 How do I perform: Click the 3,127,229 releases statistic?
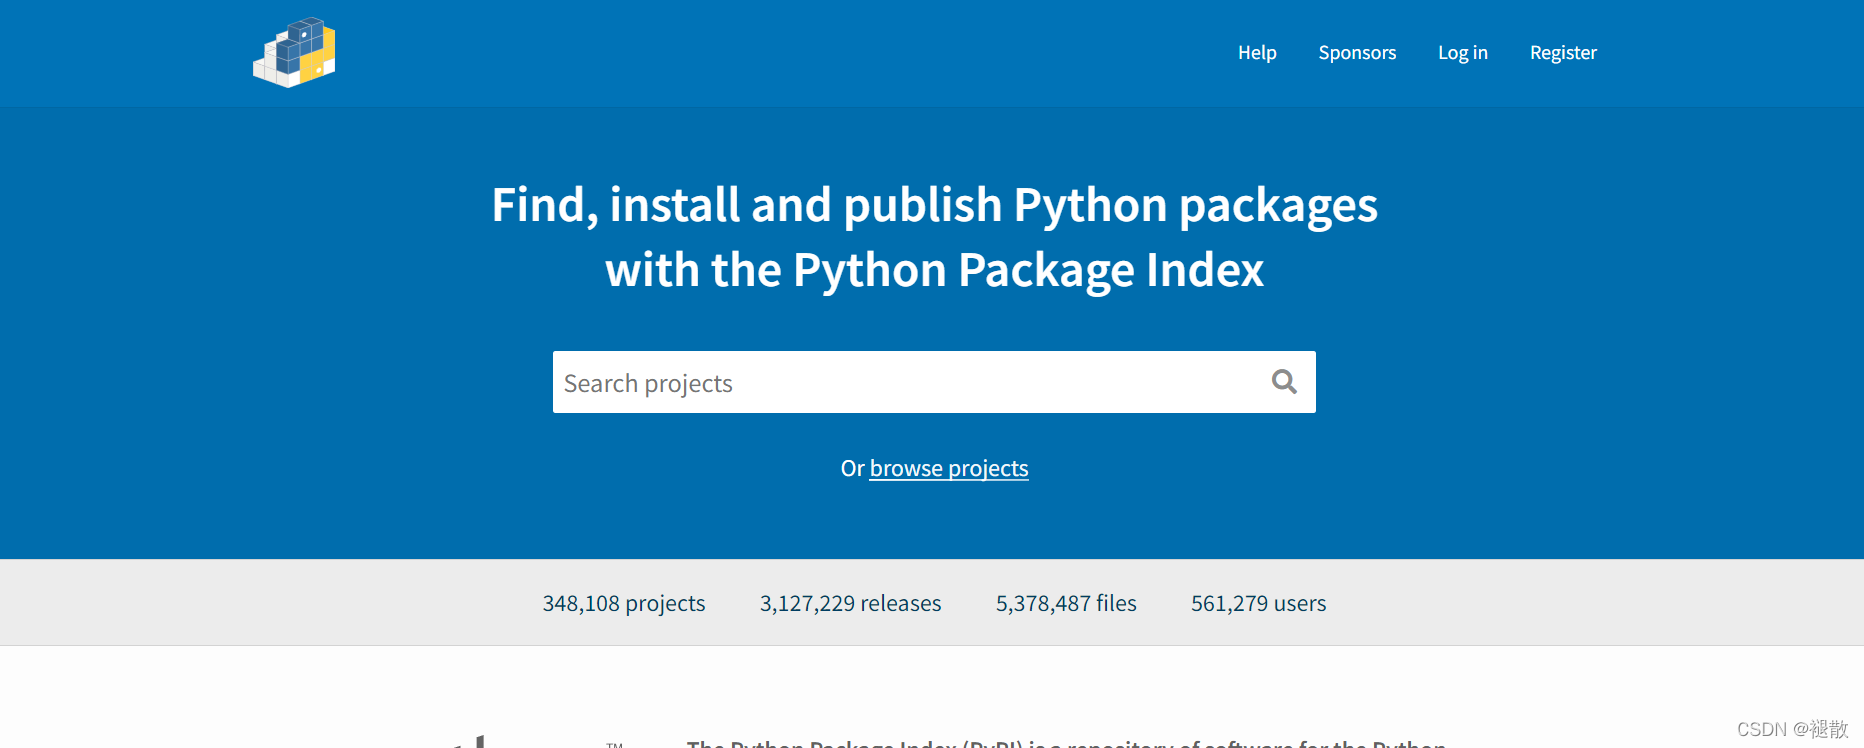pos(850,603)
